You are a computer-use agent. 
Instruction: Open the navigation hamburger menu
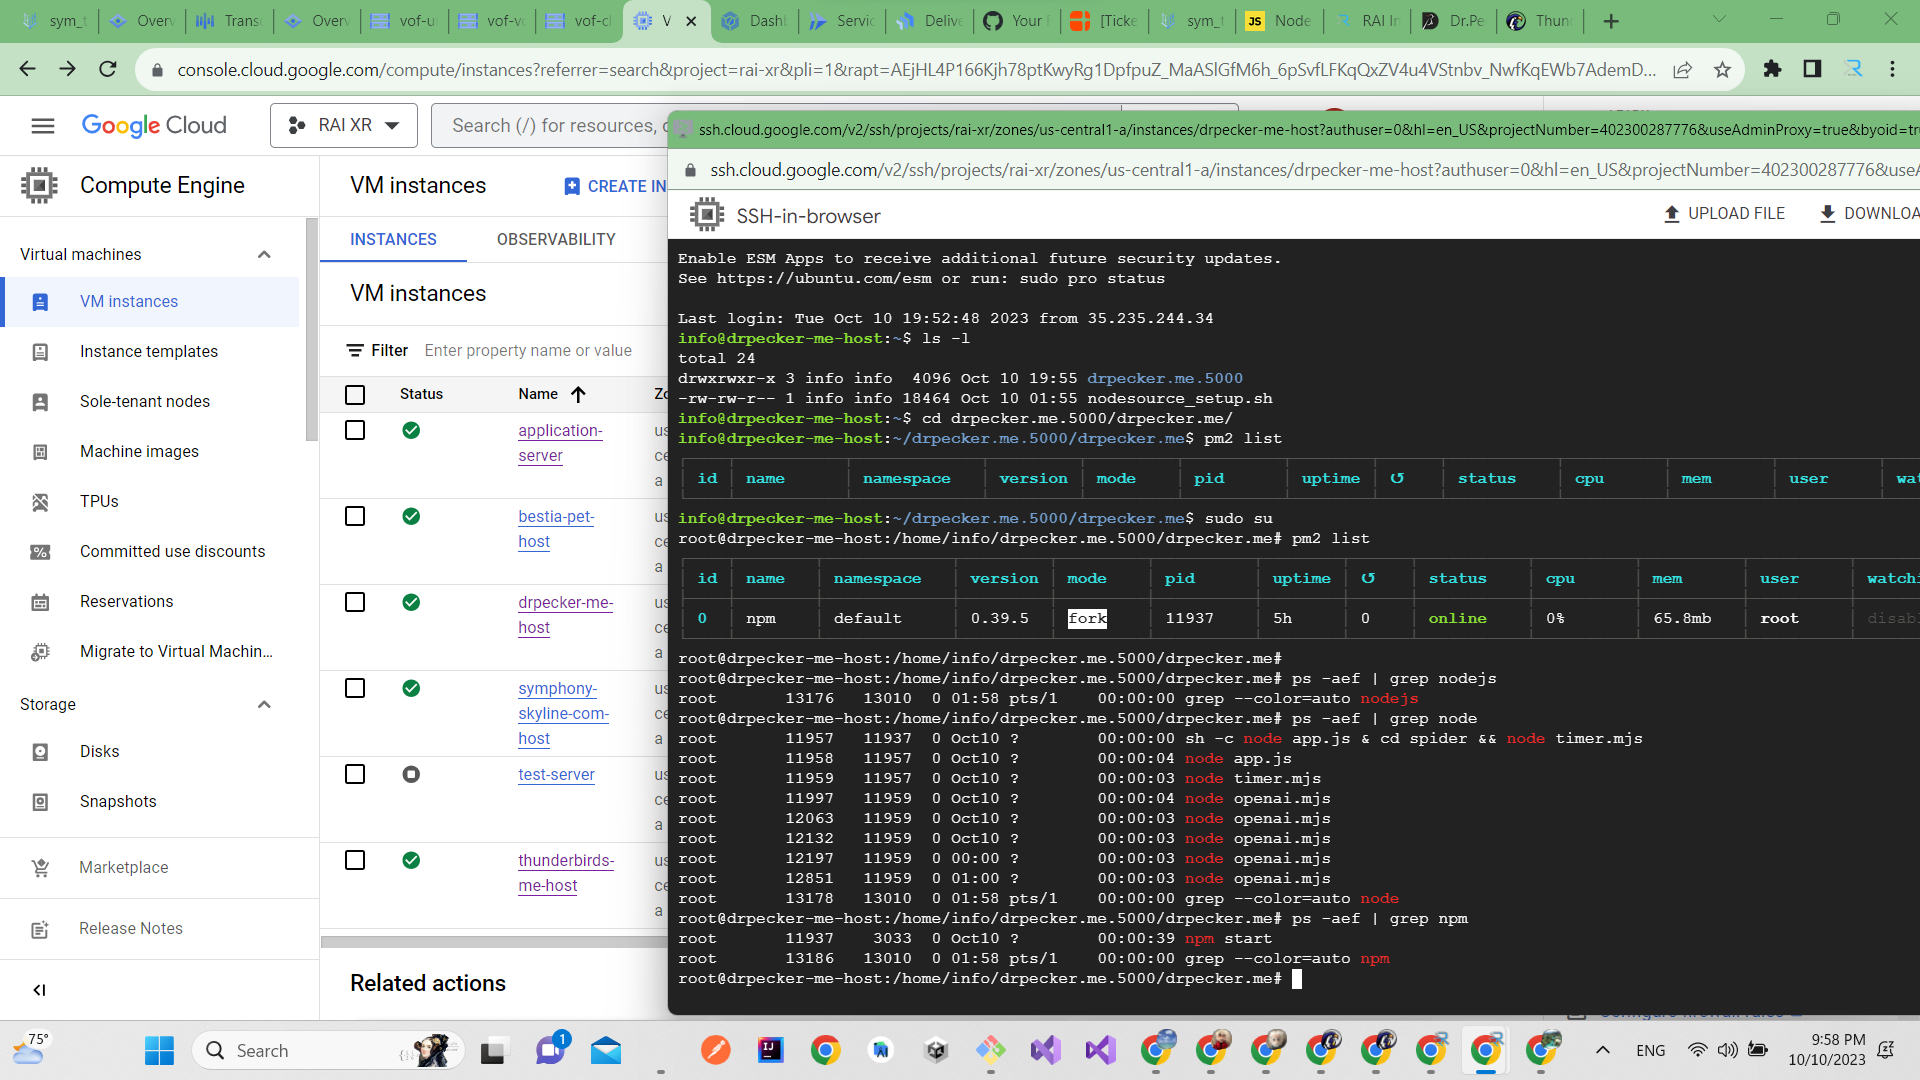pyautogui.click(x=43, y=125)
